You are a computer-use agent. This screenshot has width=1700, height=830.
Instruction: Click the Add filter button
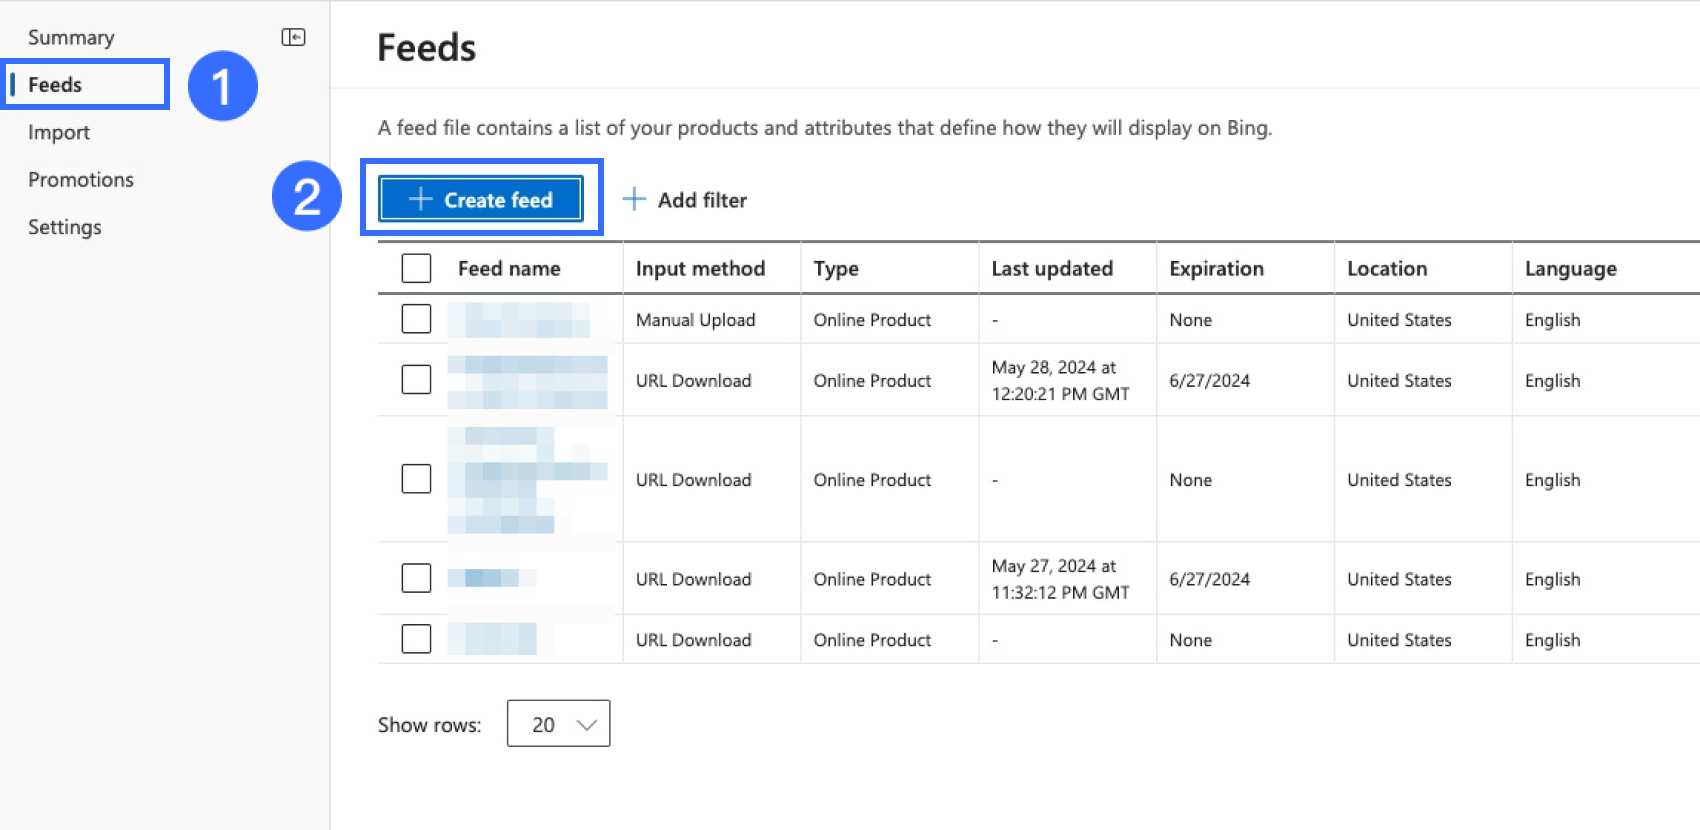(686, 200)
